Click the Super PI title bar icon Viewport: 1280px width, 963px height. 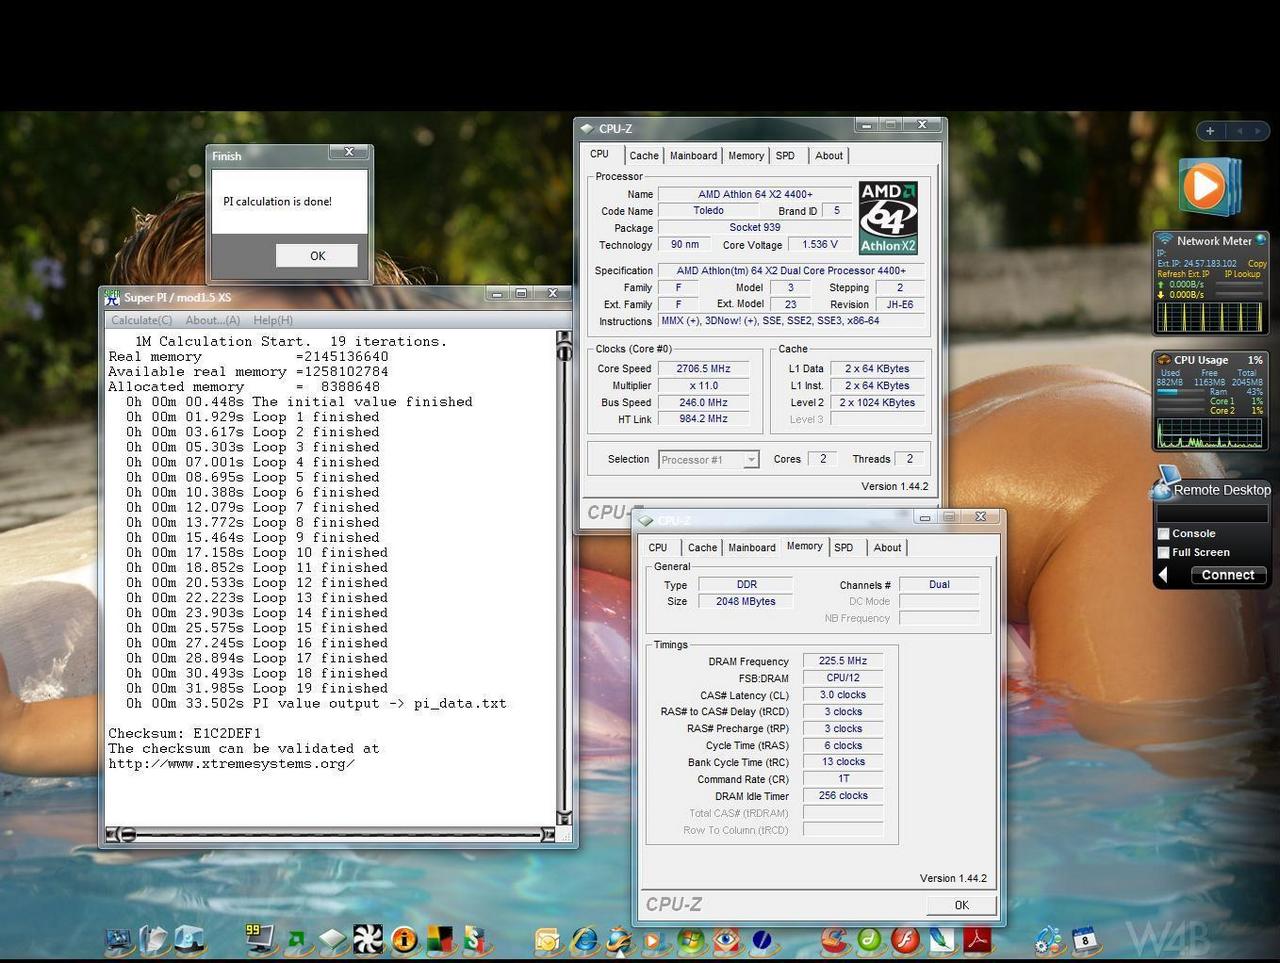113,297
